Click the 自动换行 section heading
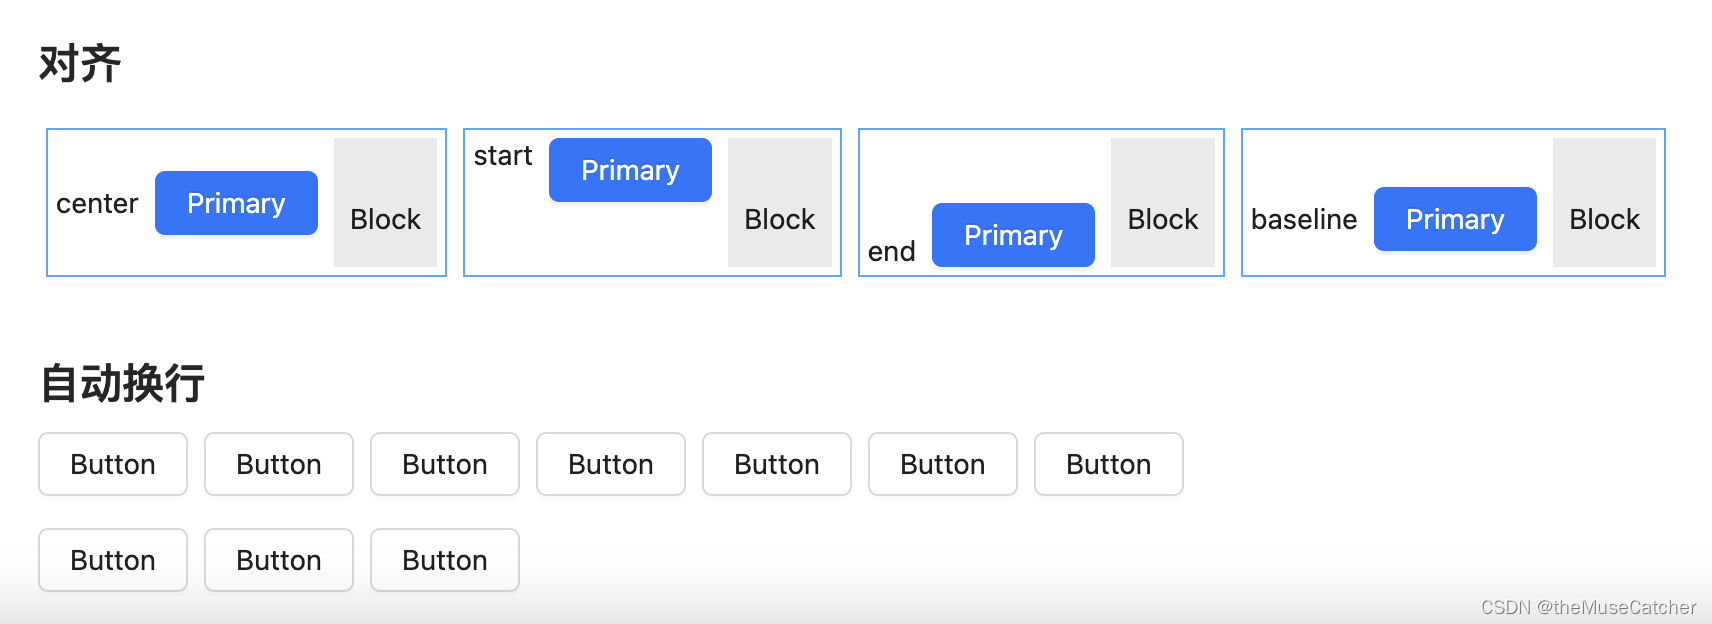This screenshot has width=1712, height=624. 123,383
